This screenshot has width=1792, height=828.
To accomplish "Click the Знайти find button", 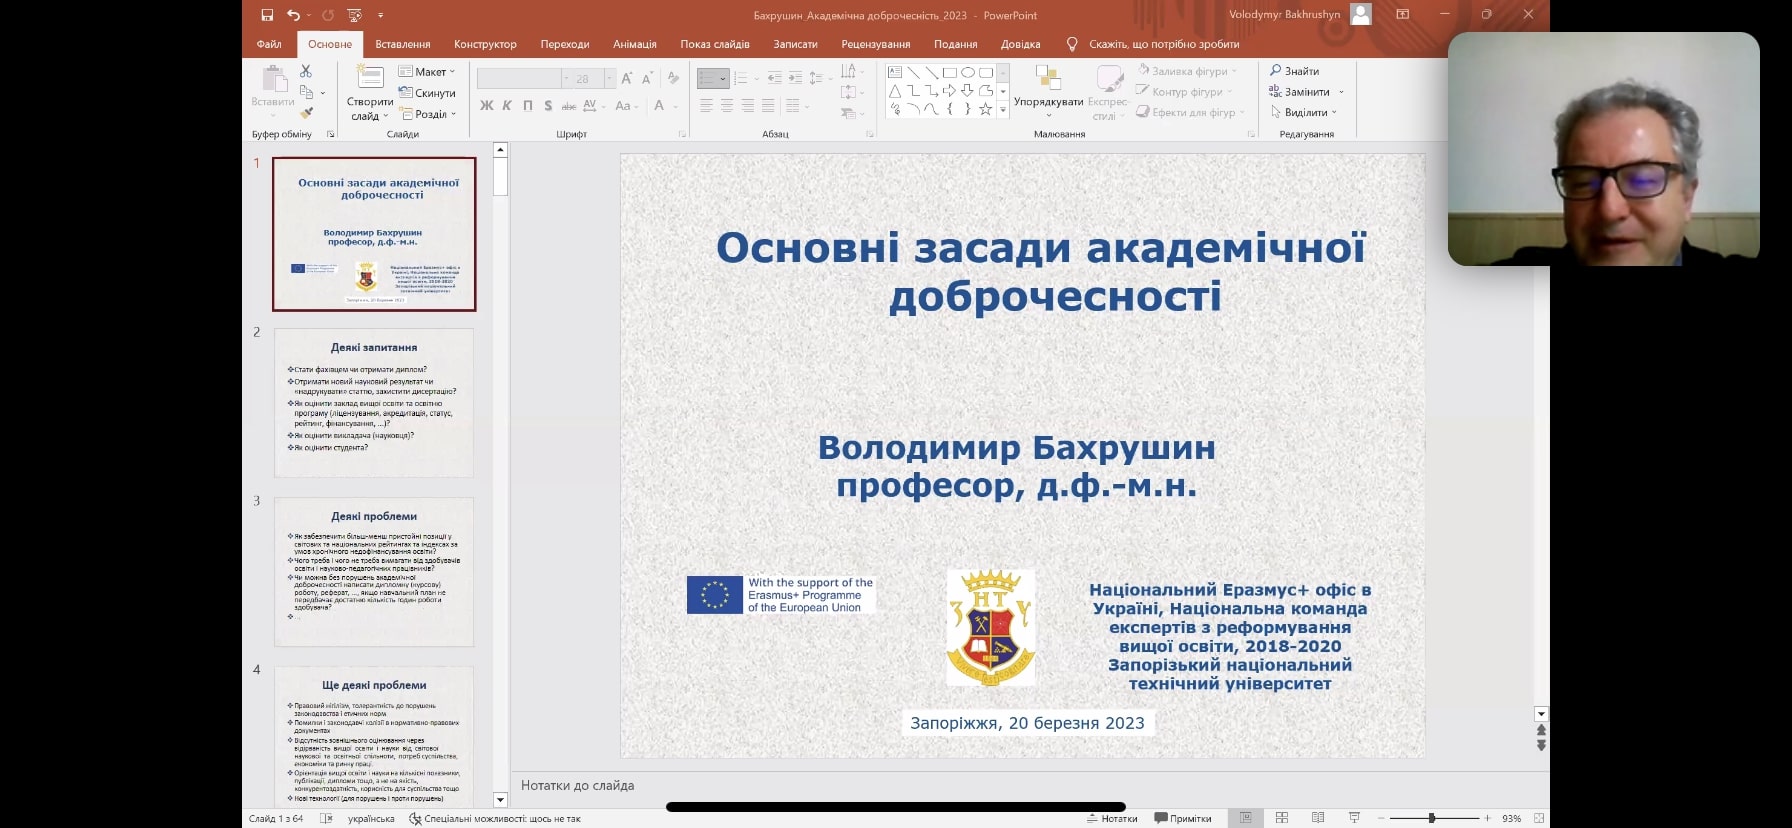I will point(1294,71).
